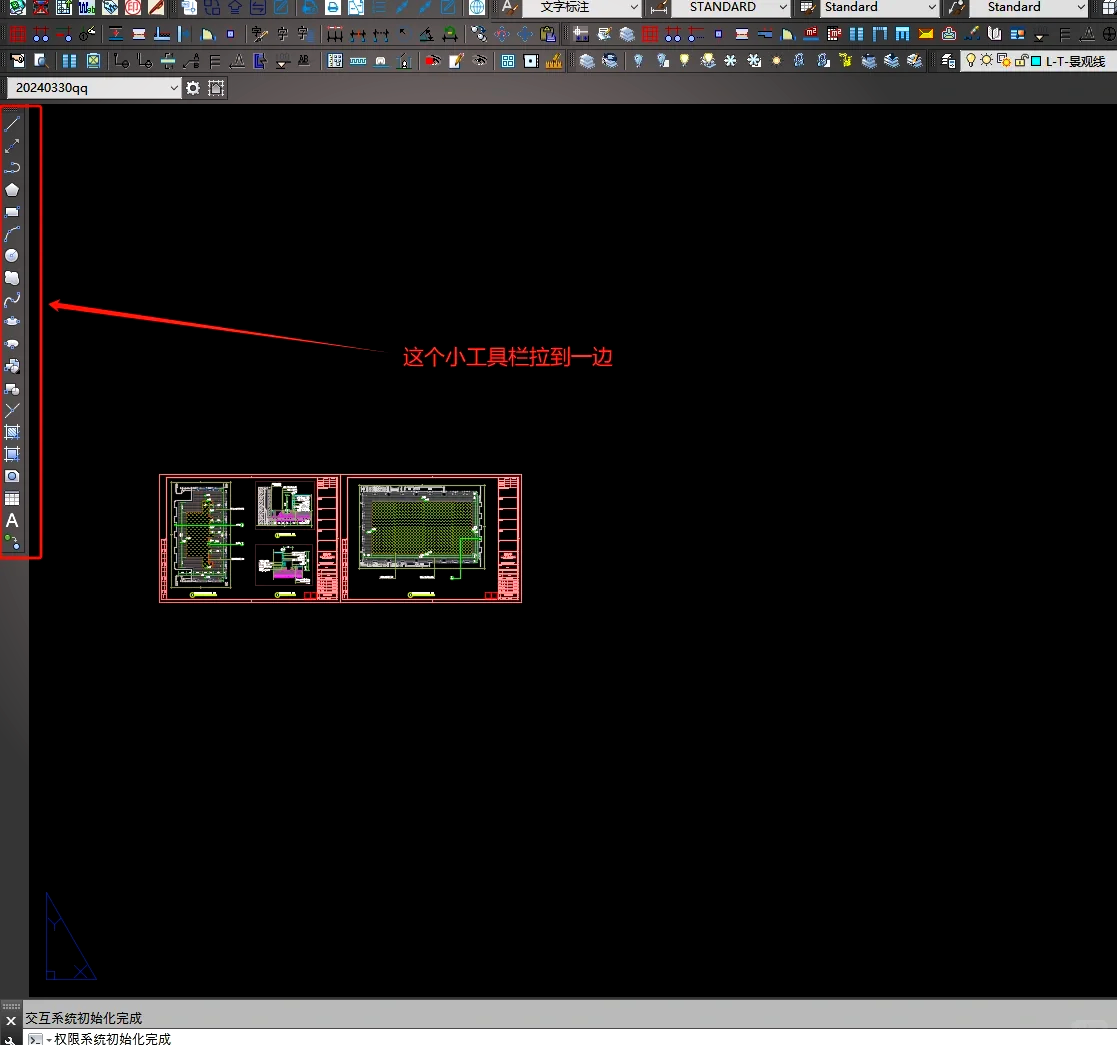Select the Polygon draw tool
Image resolution: width=1117 pixels, height=1045 pixels.
point(12,189)
